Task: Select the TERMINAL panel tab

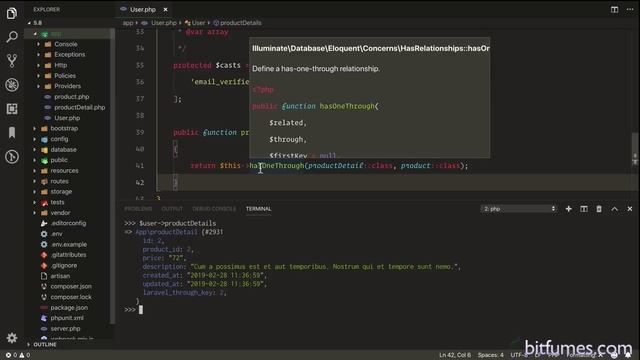Action: tap(258, 209)
